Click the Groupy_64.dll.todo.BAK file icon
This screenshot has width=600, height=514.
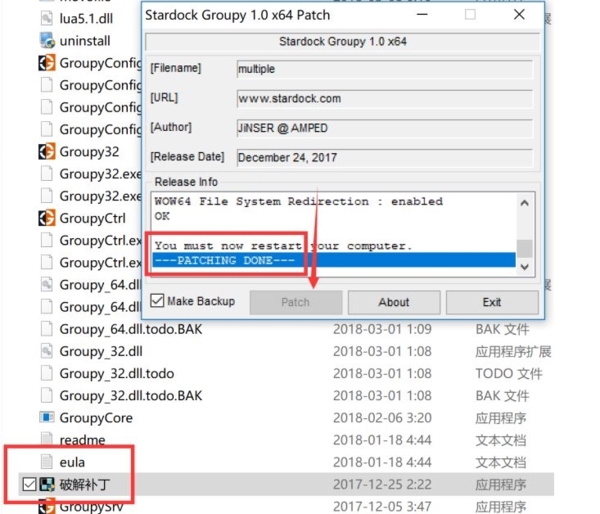click(46, 328)
